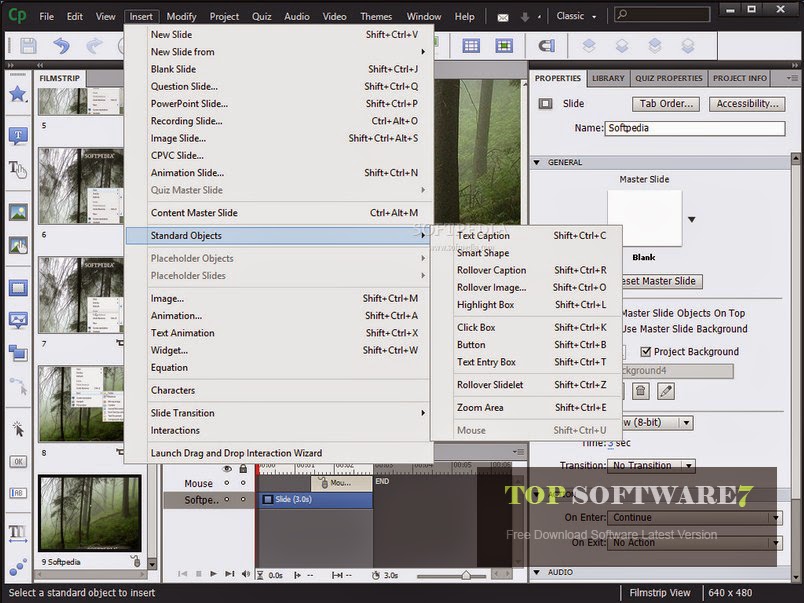This screenshot has height=603, width=804.
Task: Select Text Caption in Standard Objects submenu
Action: (527, 235)
